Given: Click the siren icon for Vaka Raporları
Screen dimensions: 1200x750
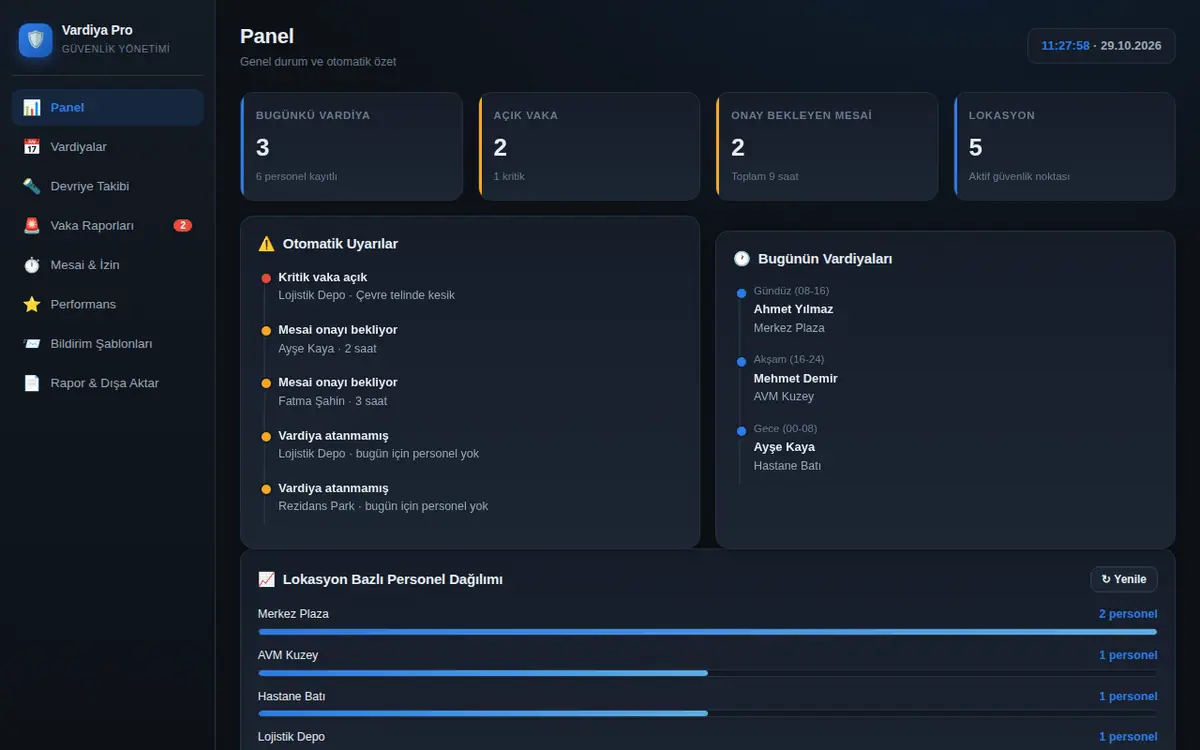Looking at the screenshot, I should (32, 226).
